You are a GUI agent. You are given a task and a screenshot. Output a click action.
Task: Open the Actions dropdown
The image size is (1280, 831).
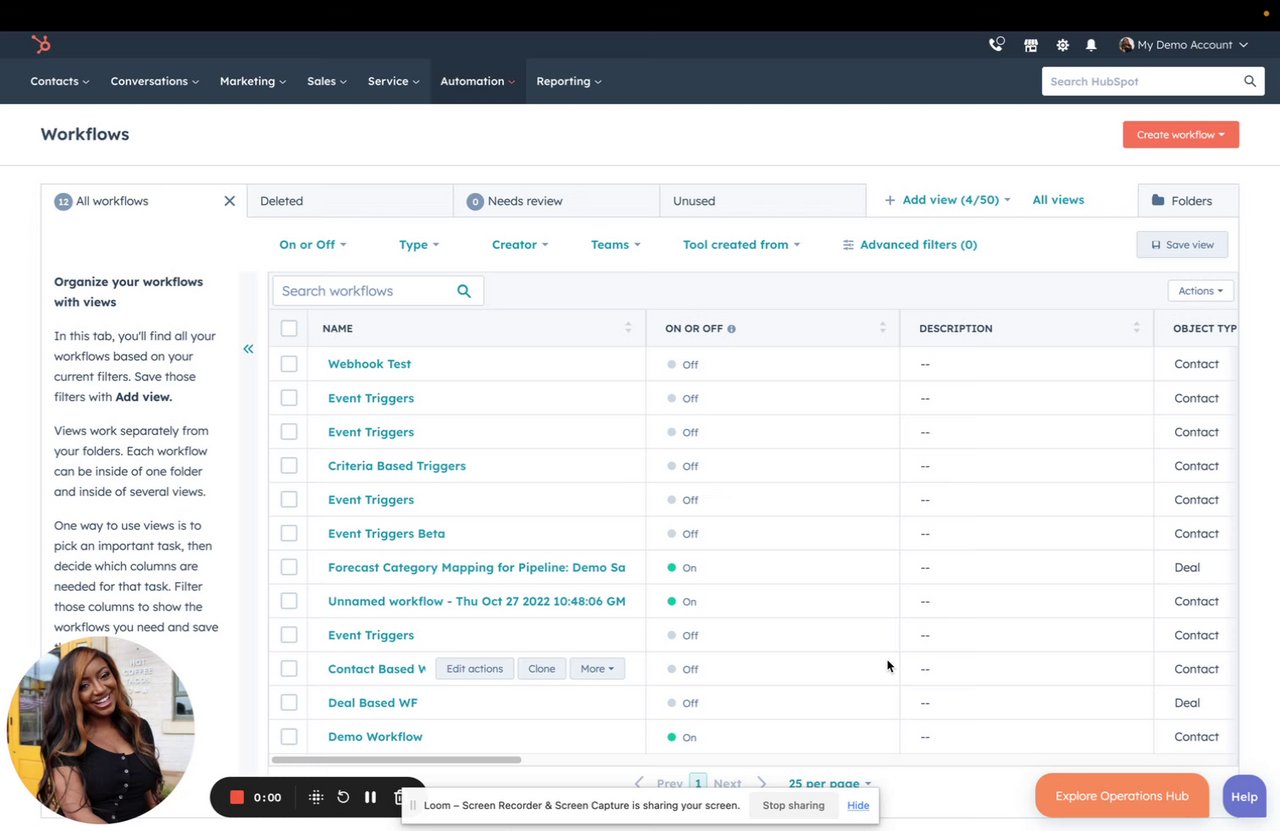pos(1201,291)
